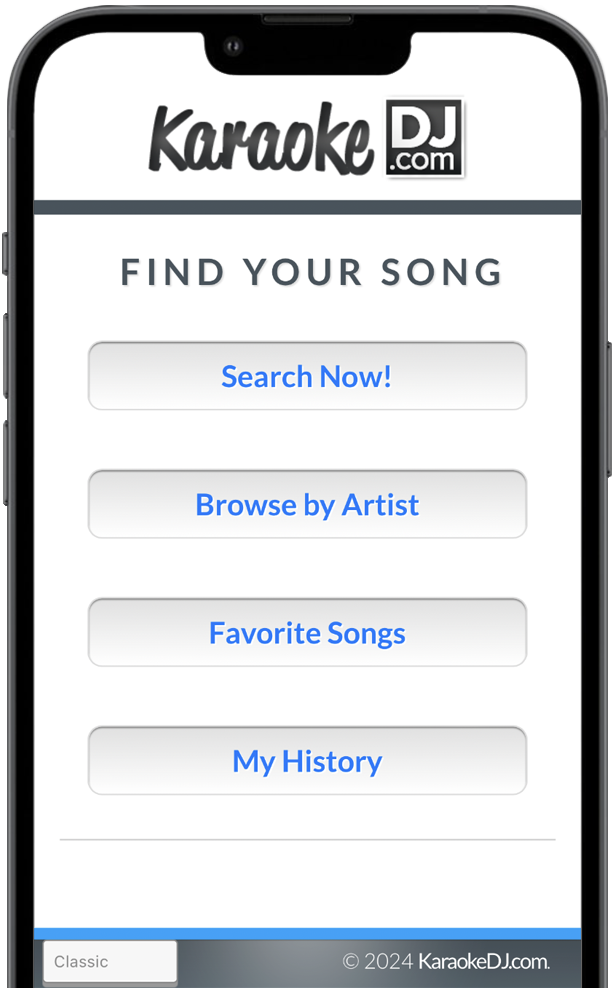
Task: Select Browse by Artist
Action: pyautogui.click(x=307, y=504)
